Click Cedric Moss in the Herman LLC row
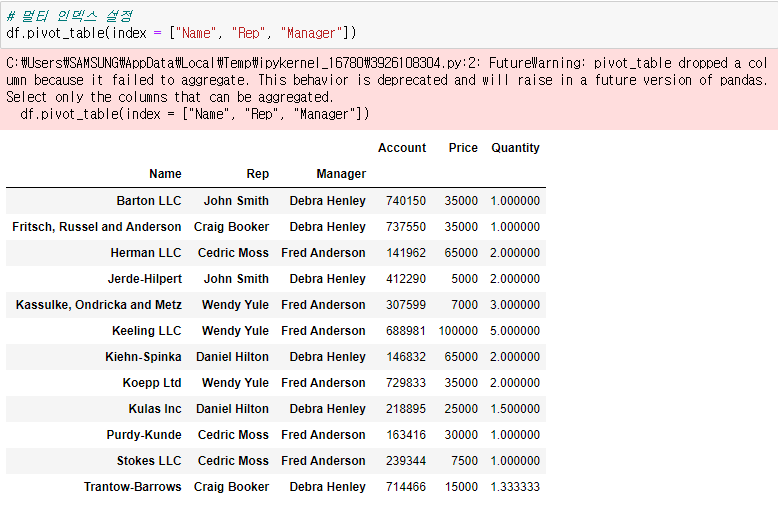 tap(233, 253)
